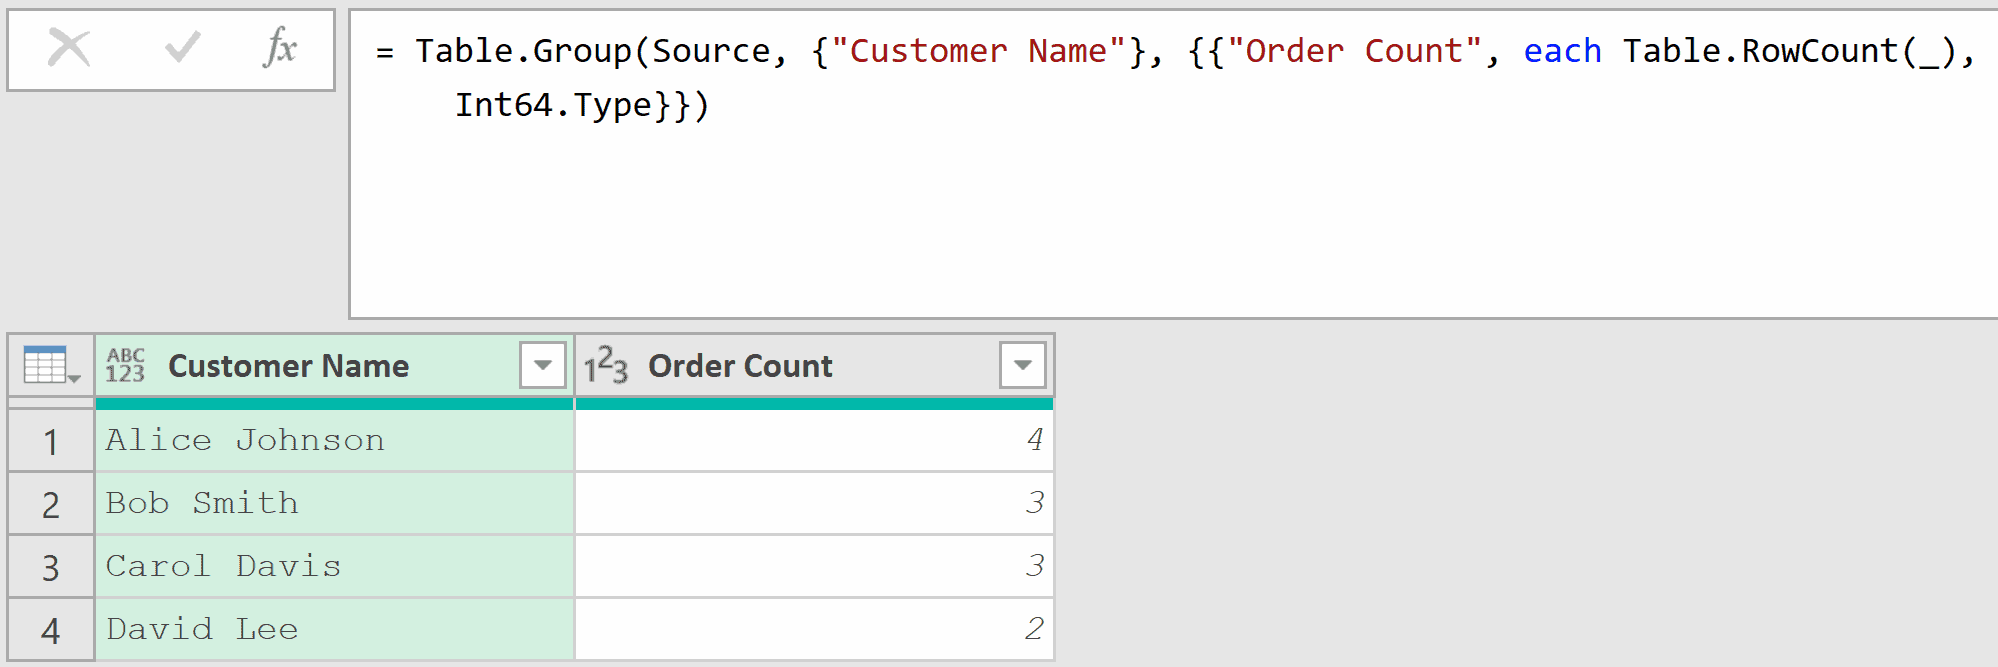
Task: Select the Order Count column header
Action: pos(815,366)
